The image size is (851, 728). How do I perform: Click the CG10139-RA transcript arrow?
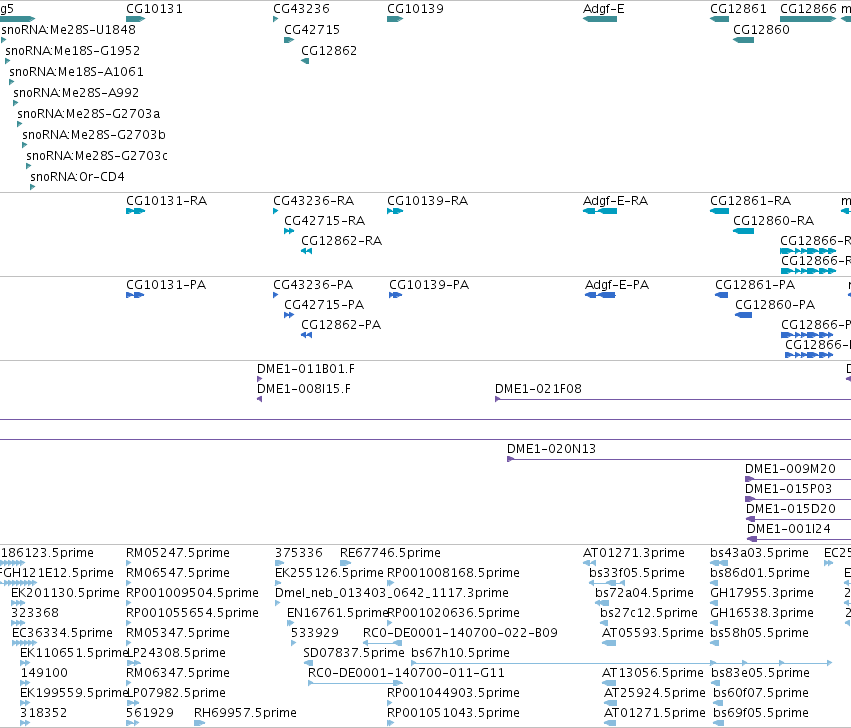click(395, 211)
